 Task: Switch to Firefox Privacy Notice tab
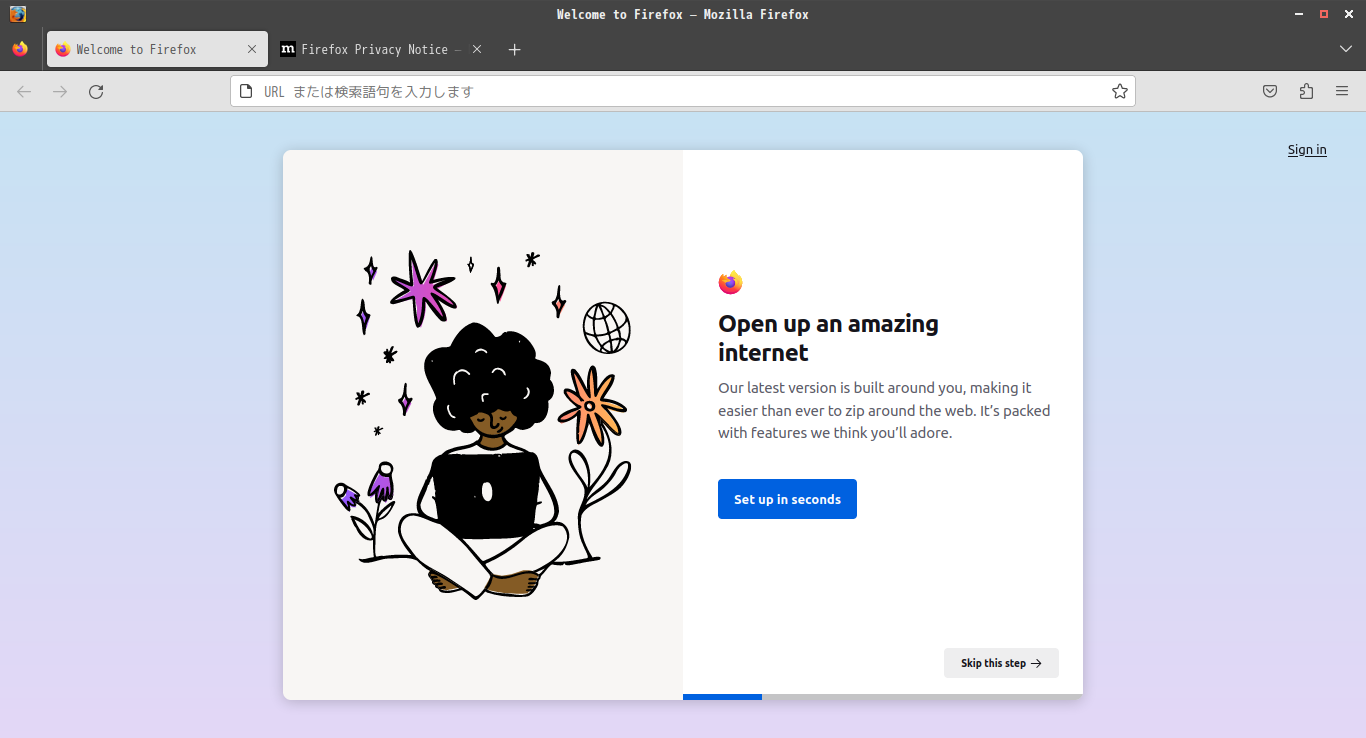(382, 49)
